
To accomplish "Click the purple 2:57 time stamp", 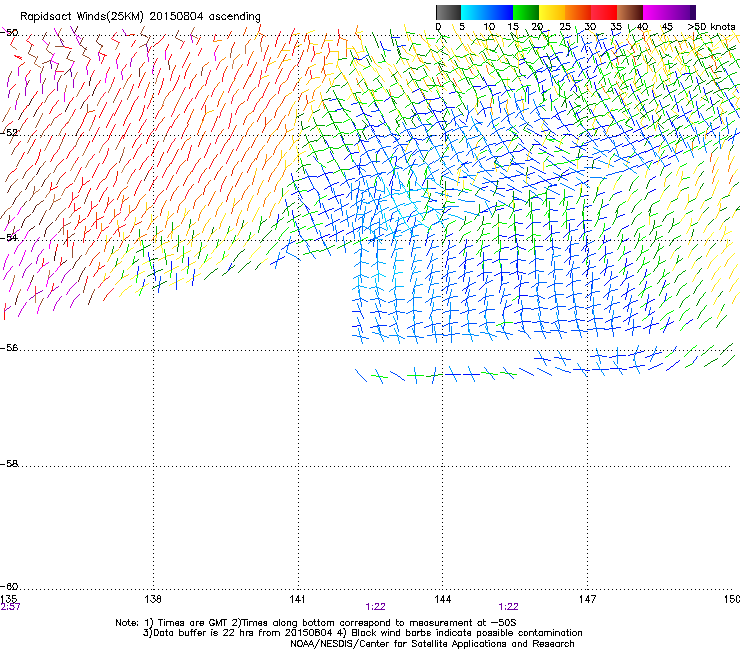I will [x=10, y=607].
